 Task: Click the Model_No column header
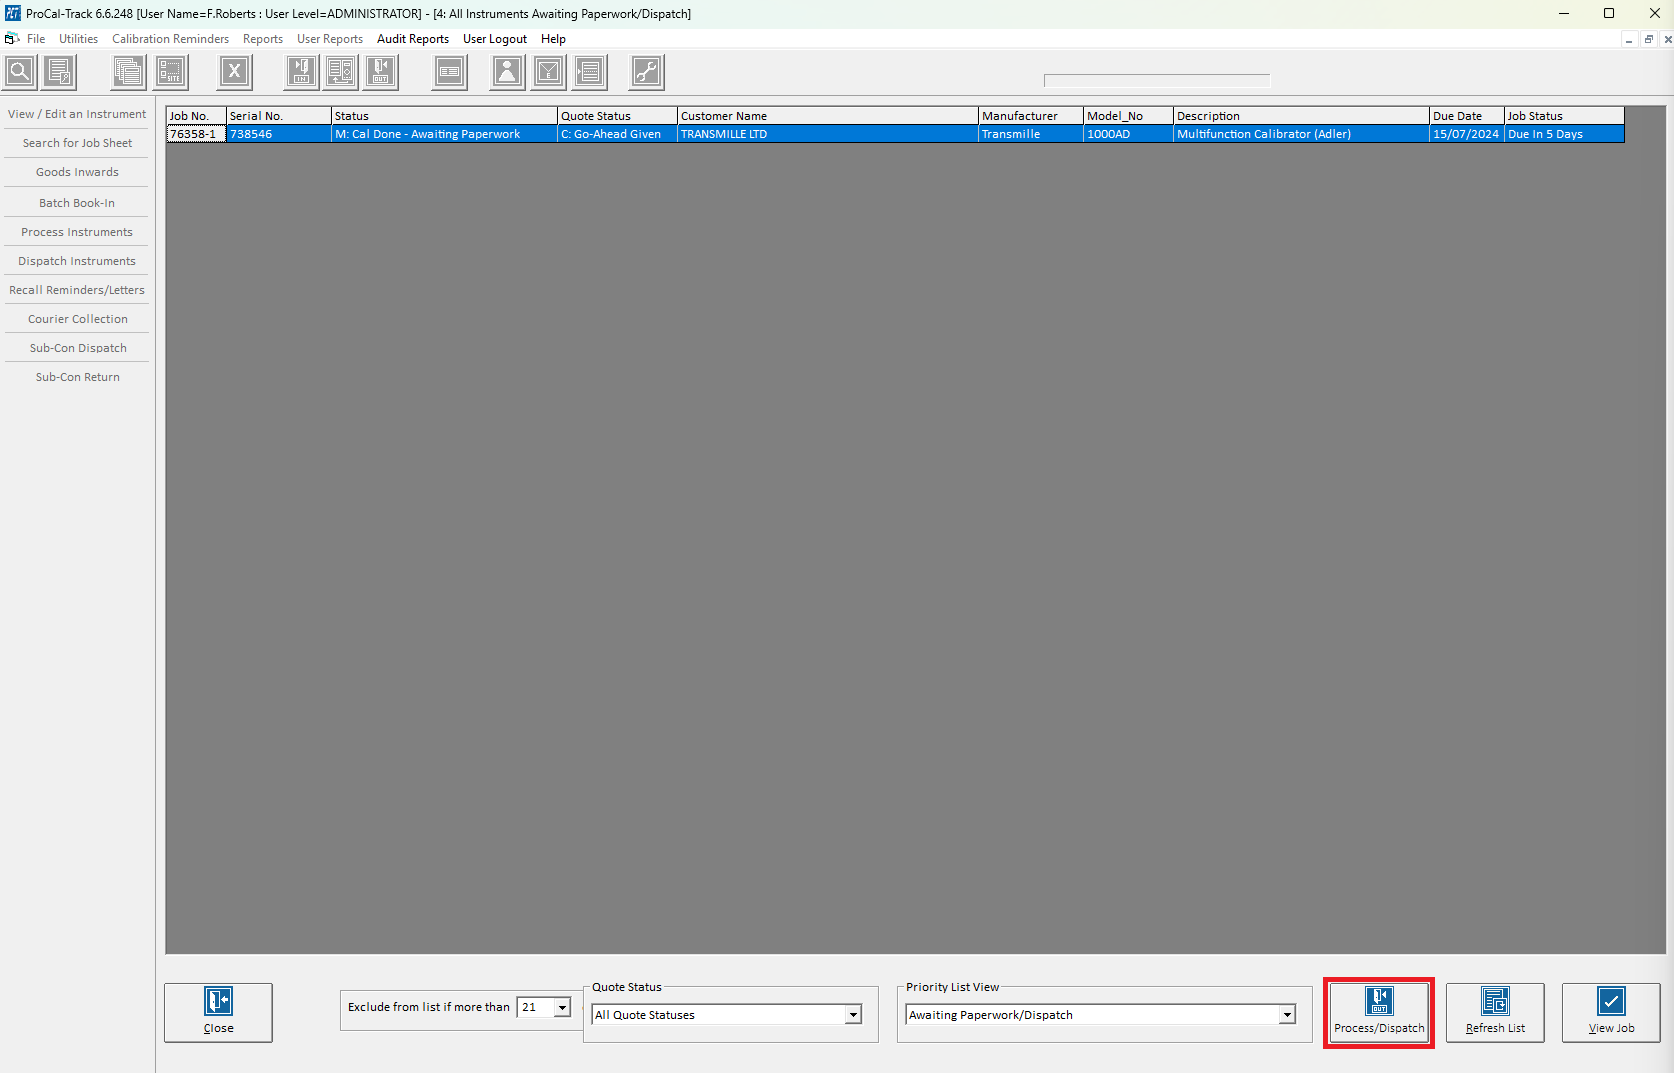click(1128, 116)
